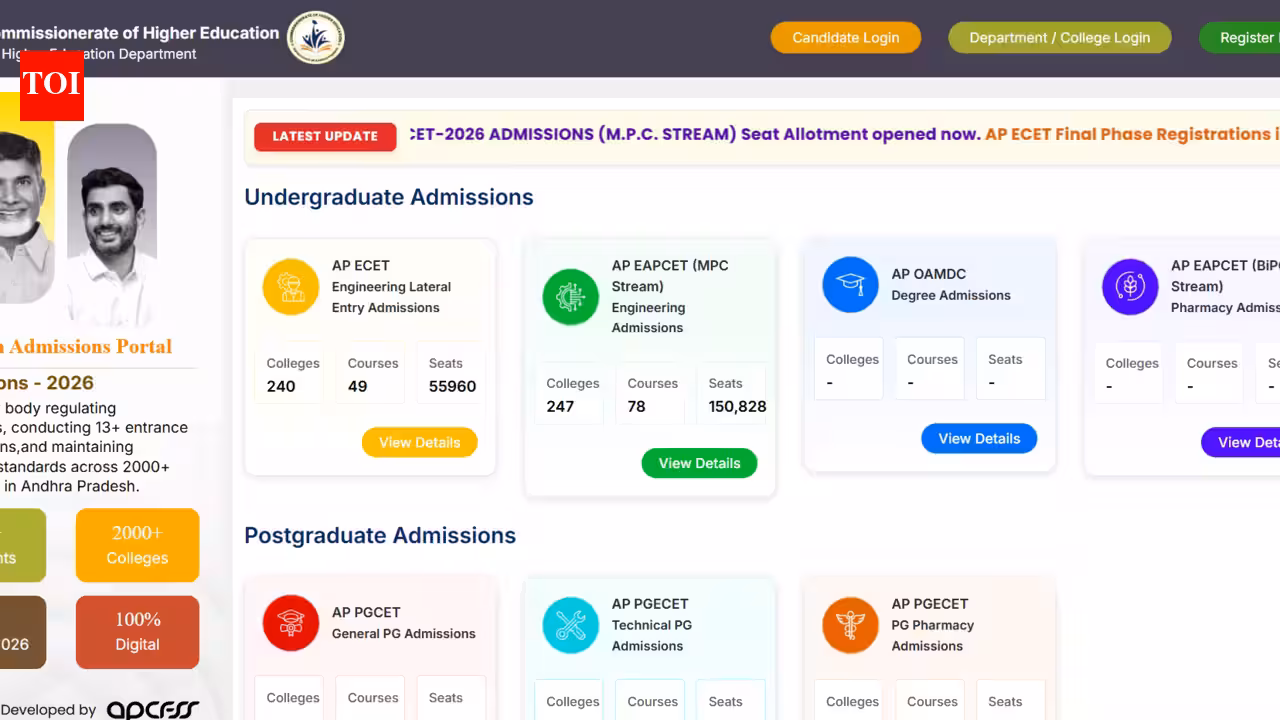Screen dimensions: 1280x720
Task: Click the AP PGCET Courses stat box
Action: click(371, 698)
